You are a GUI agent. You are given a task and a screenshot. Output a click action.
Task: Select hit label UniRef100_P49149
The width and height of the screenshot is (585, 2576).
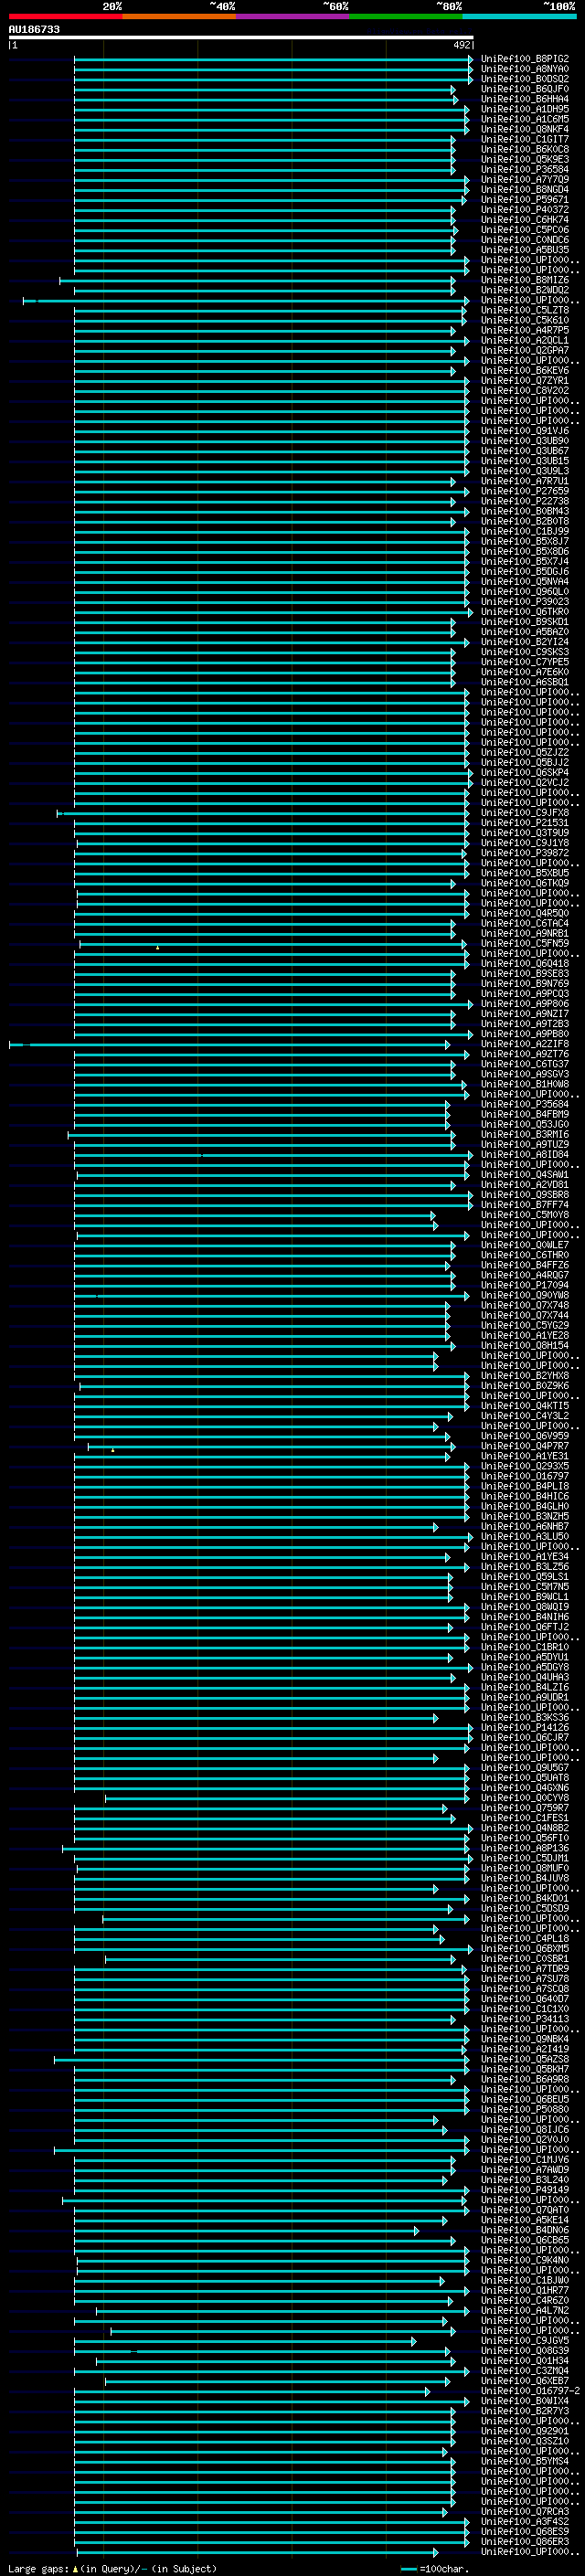click(x=525, y=2189)
